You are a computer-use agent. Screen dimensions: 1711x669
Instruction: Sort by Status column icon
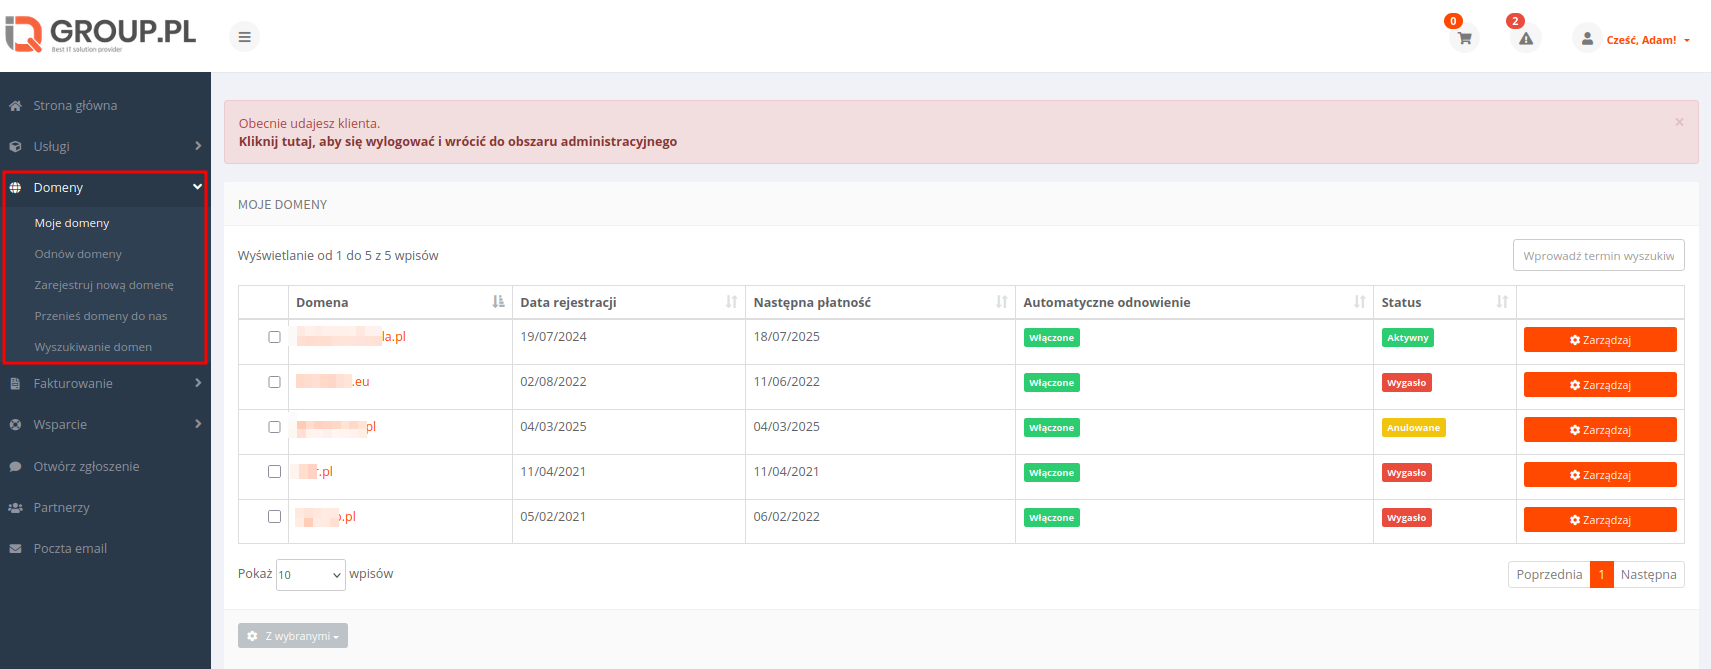[1501, 302]
